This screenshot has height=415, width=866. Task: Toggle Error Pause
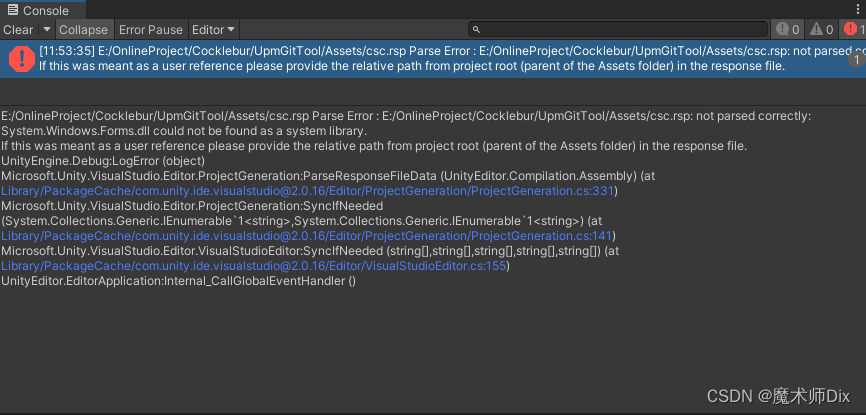(151, 30)
